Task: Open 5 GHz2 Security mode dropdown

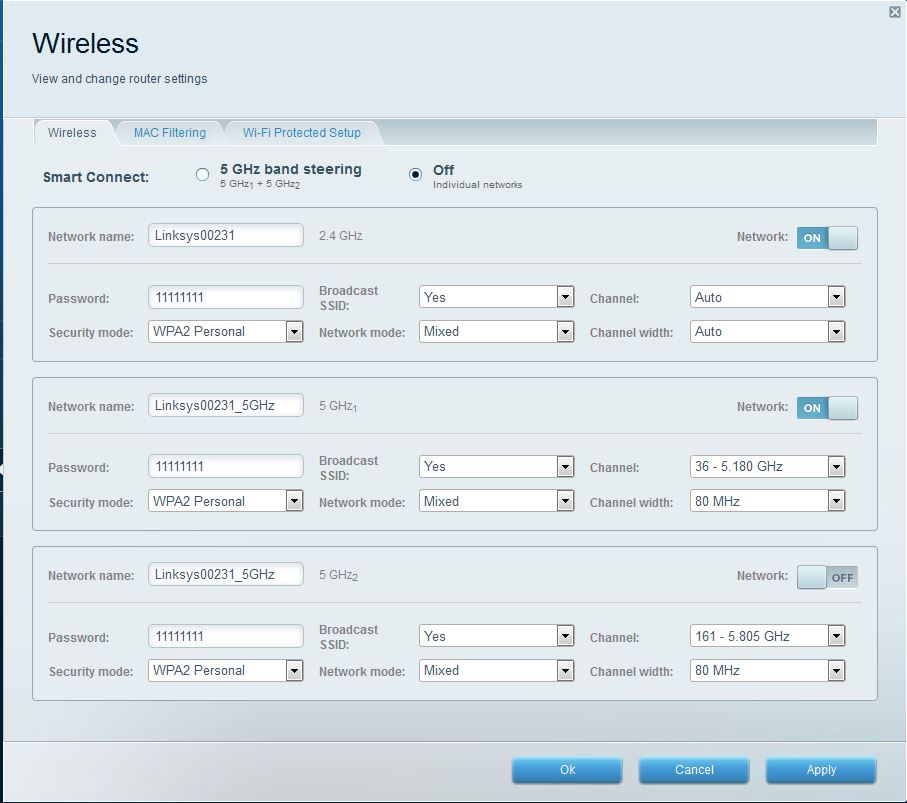Action: [226, 671]
